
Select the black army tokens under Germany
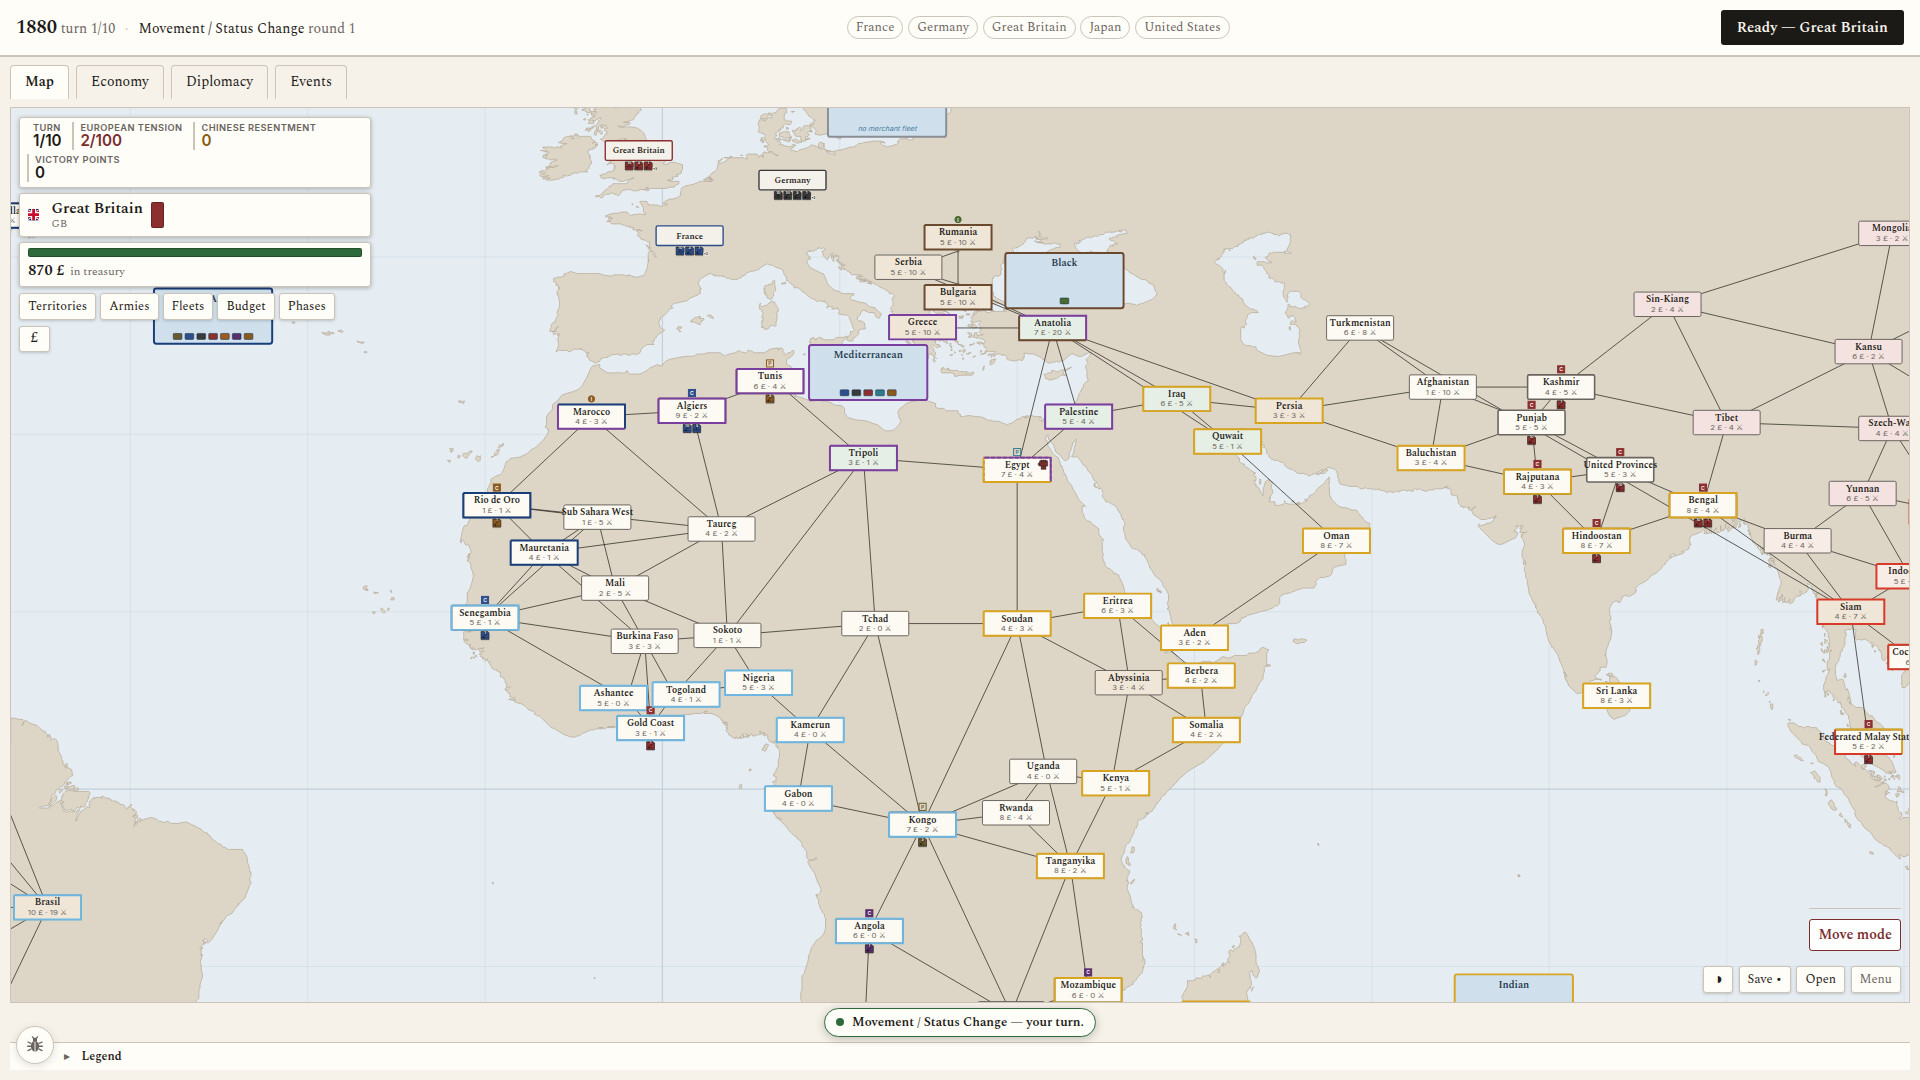point(793,195)
